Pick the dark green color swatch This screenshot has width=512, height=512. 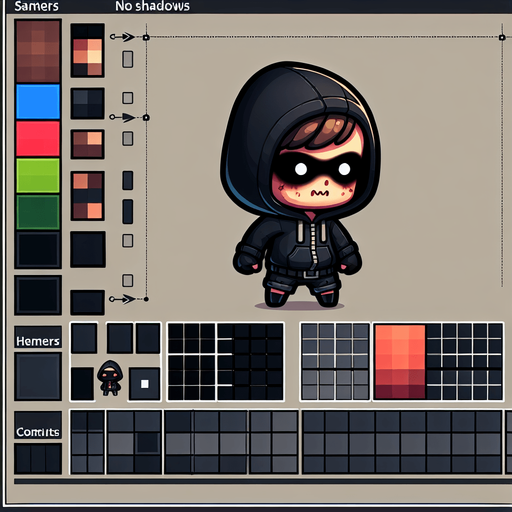pyautogui.click(x=38, y=212)
